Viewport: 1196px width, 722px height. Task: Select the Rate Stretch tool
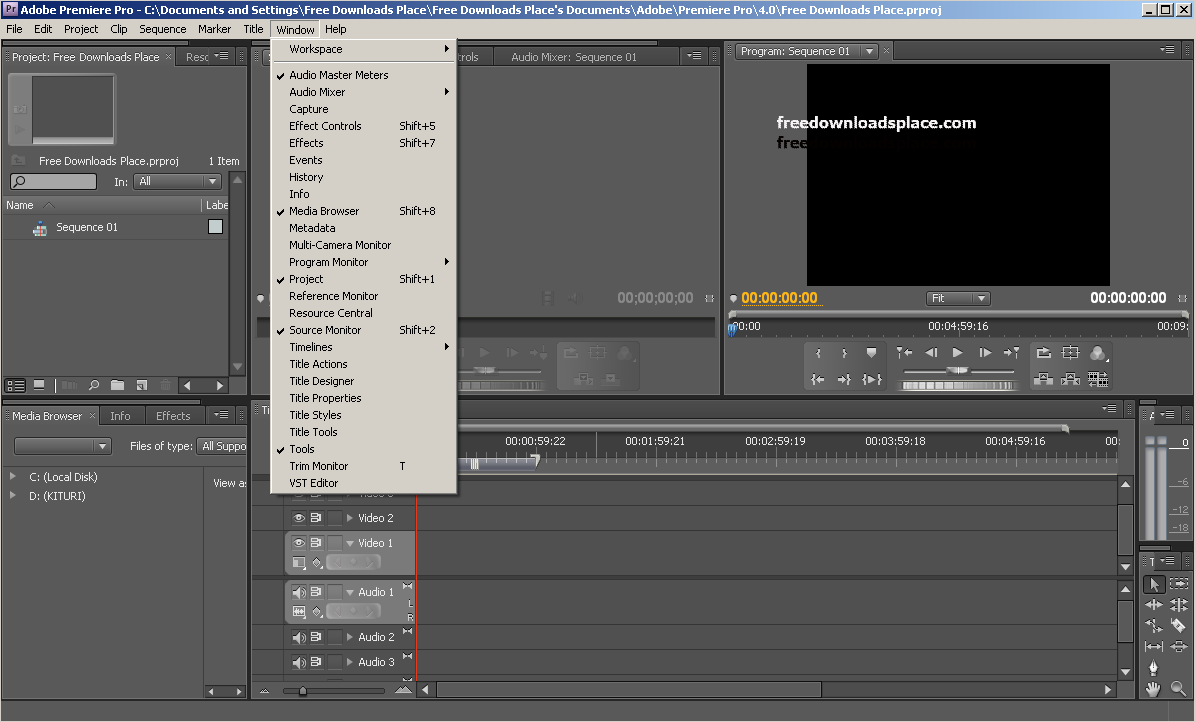(1153, 625)
